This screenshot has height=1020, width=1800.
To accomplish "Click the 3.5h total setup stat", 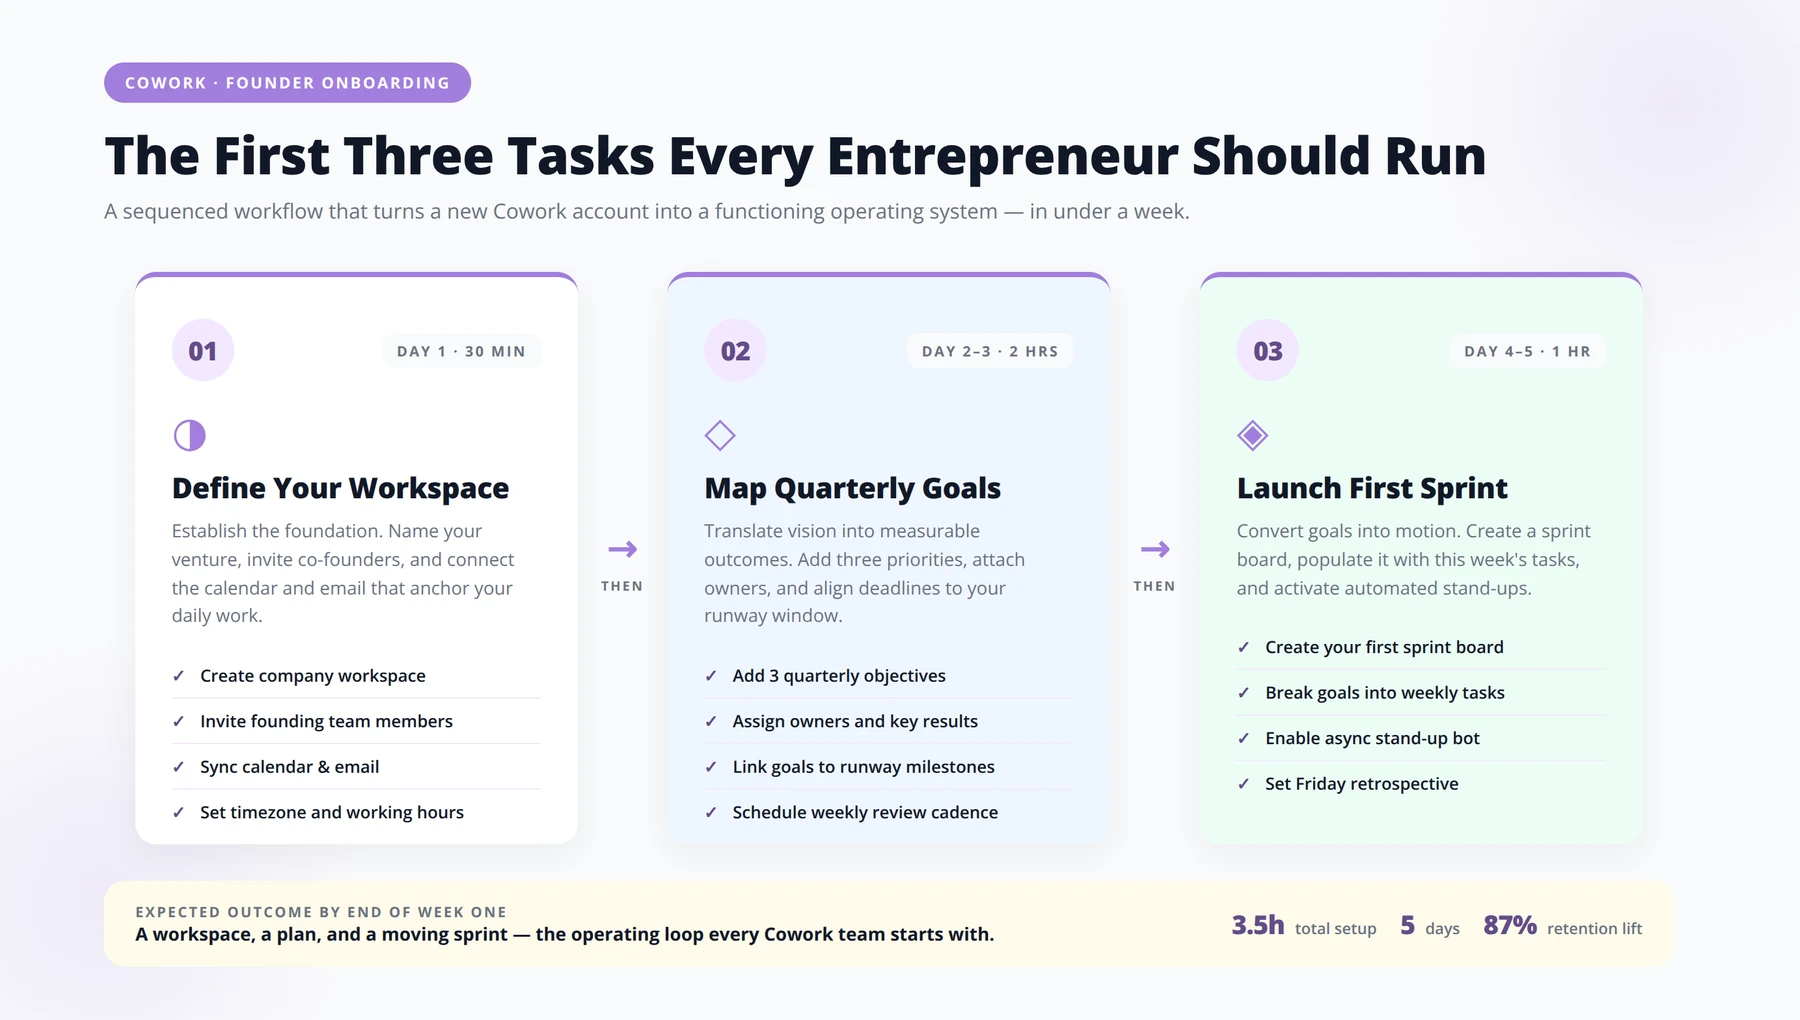I will pos(1304,926).
